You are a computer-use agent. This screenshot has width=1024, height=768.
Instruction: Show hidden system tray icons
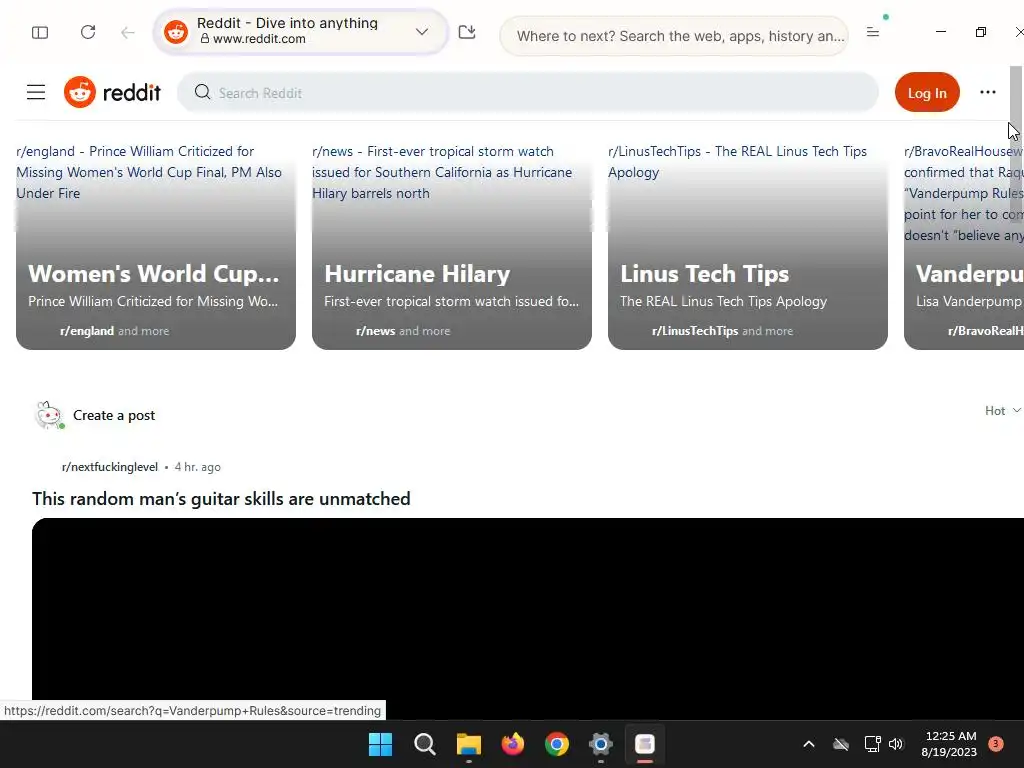click(808, 744)
